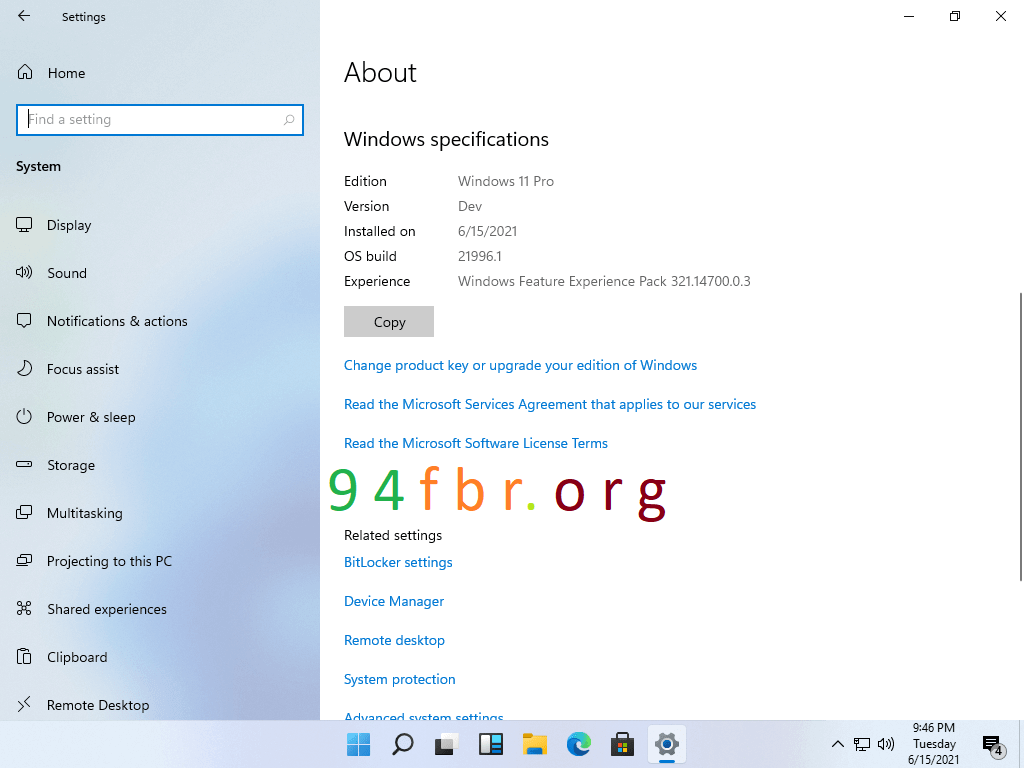
Task: Select Focus assist in sidebar
Action: pyautogui.click(x=83, y=369)
